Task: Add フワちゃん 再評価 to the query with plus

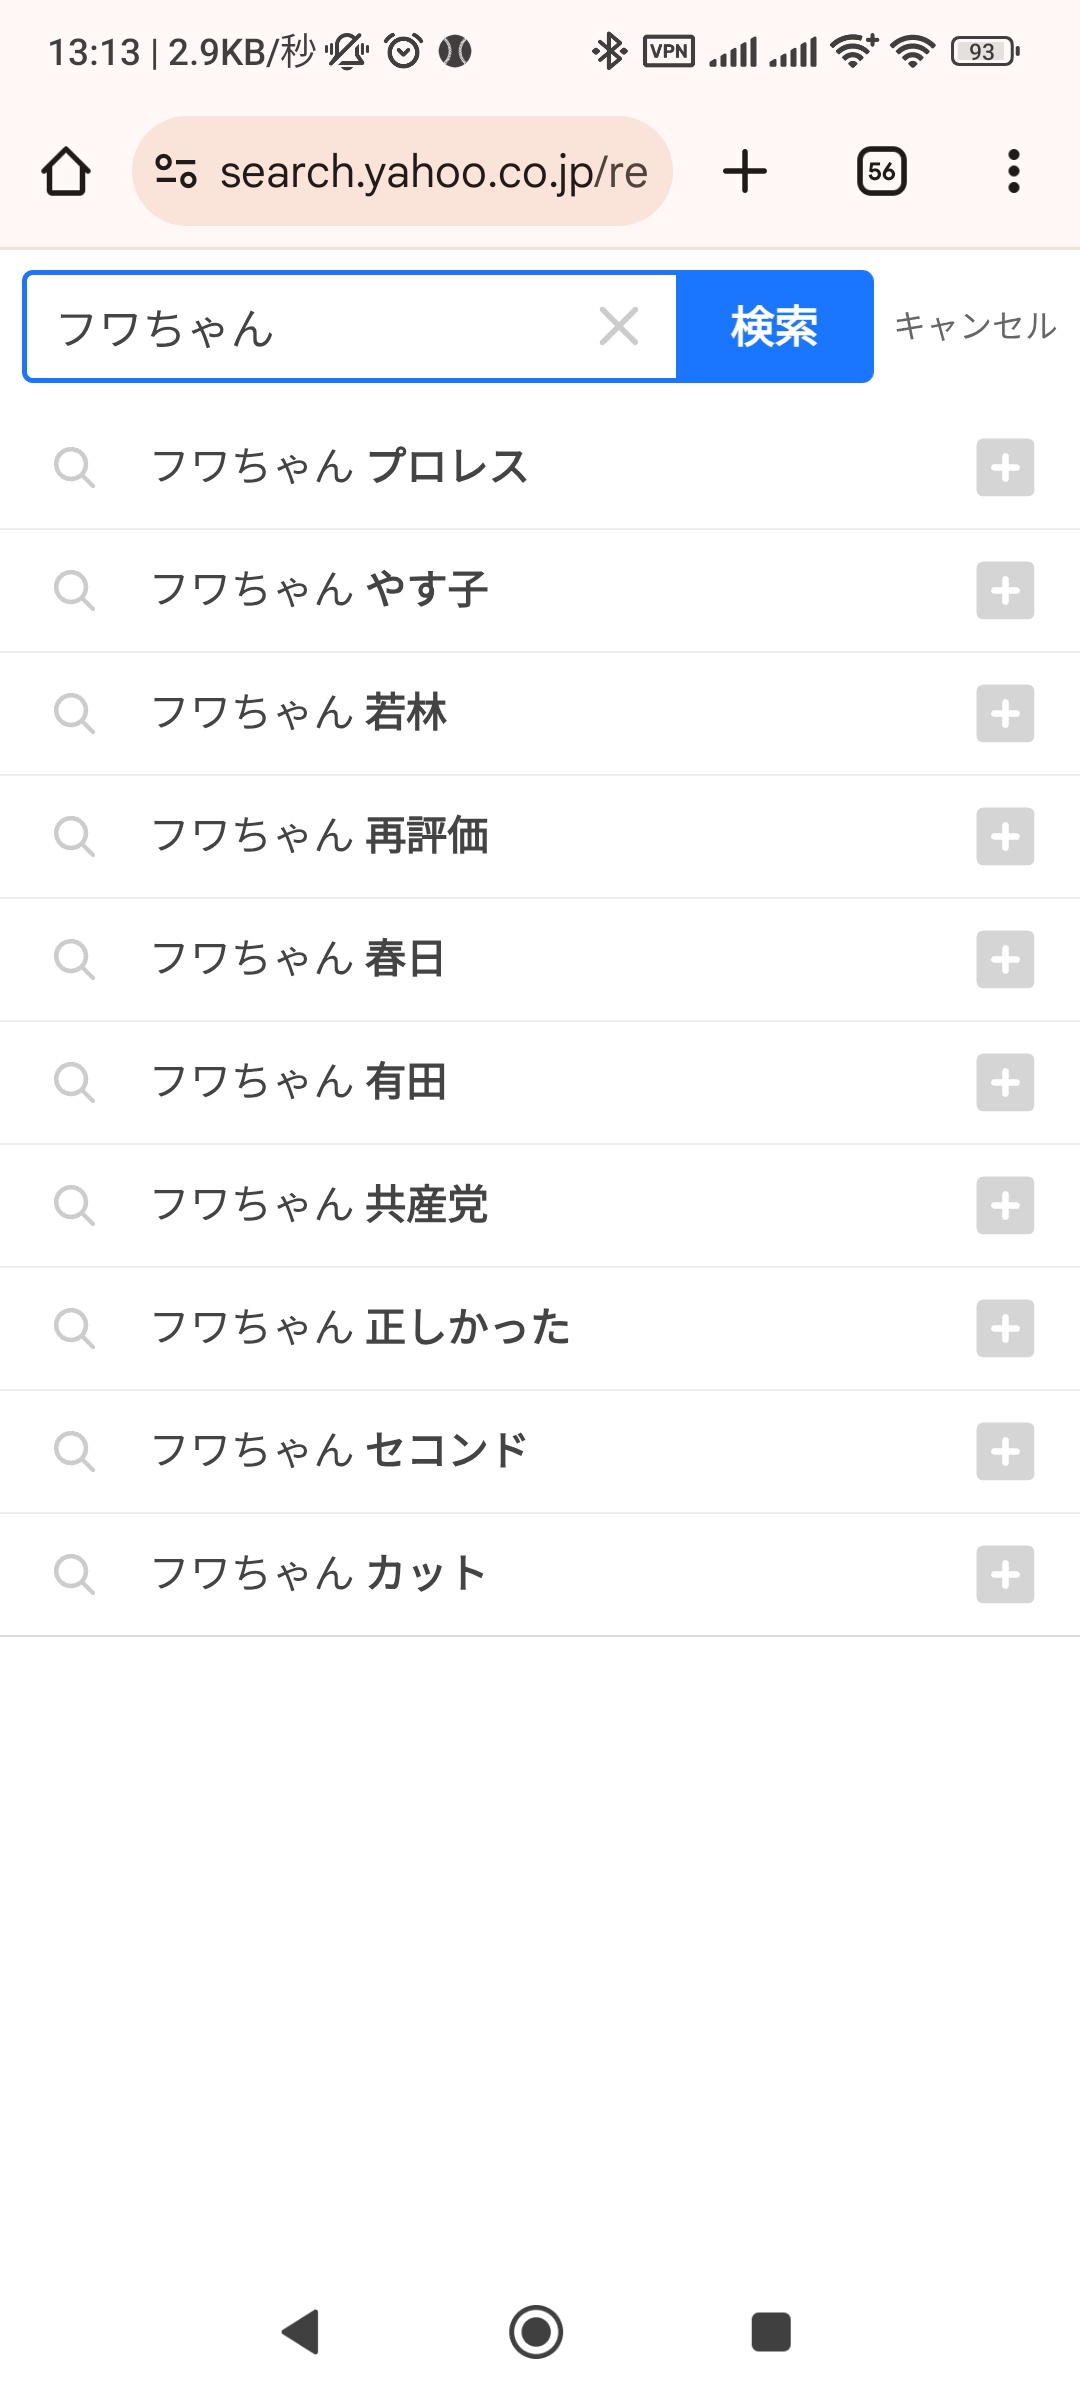Action: point(1005,836)
